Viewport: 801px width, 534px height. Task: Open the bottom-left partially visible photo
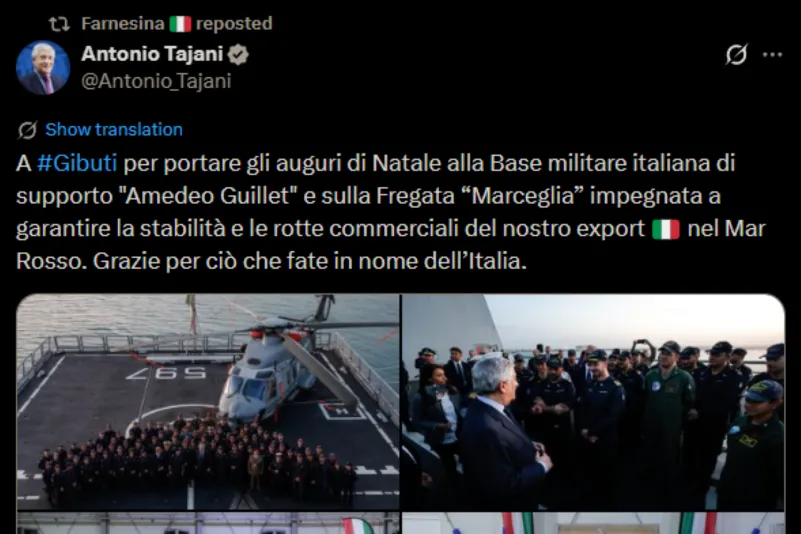(208, 523)
